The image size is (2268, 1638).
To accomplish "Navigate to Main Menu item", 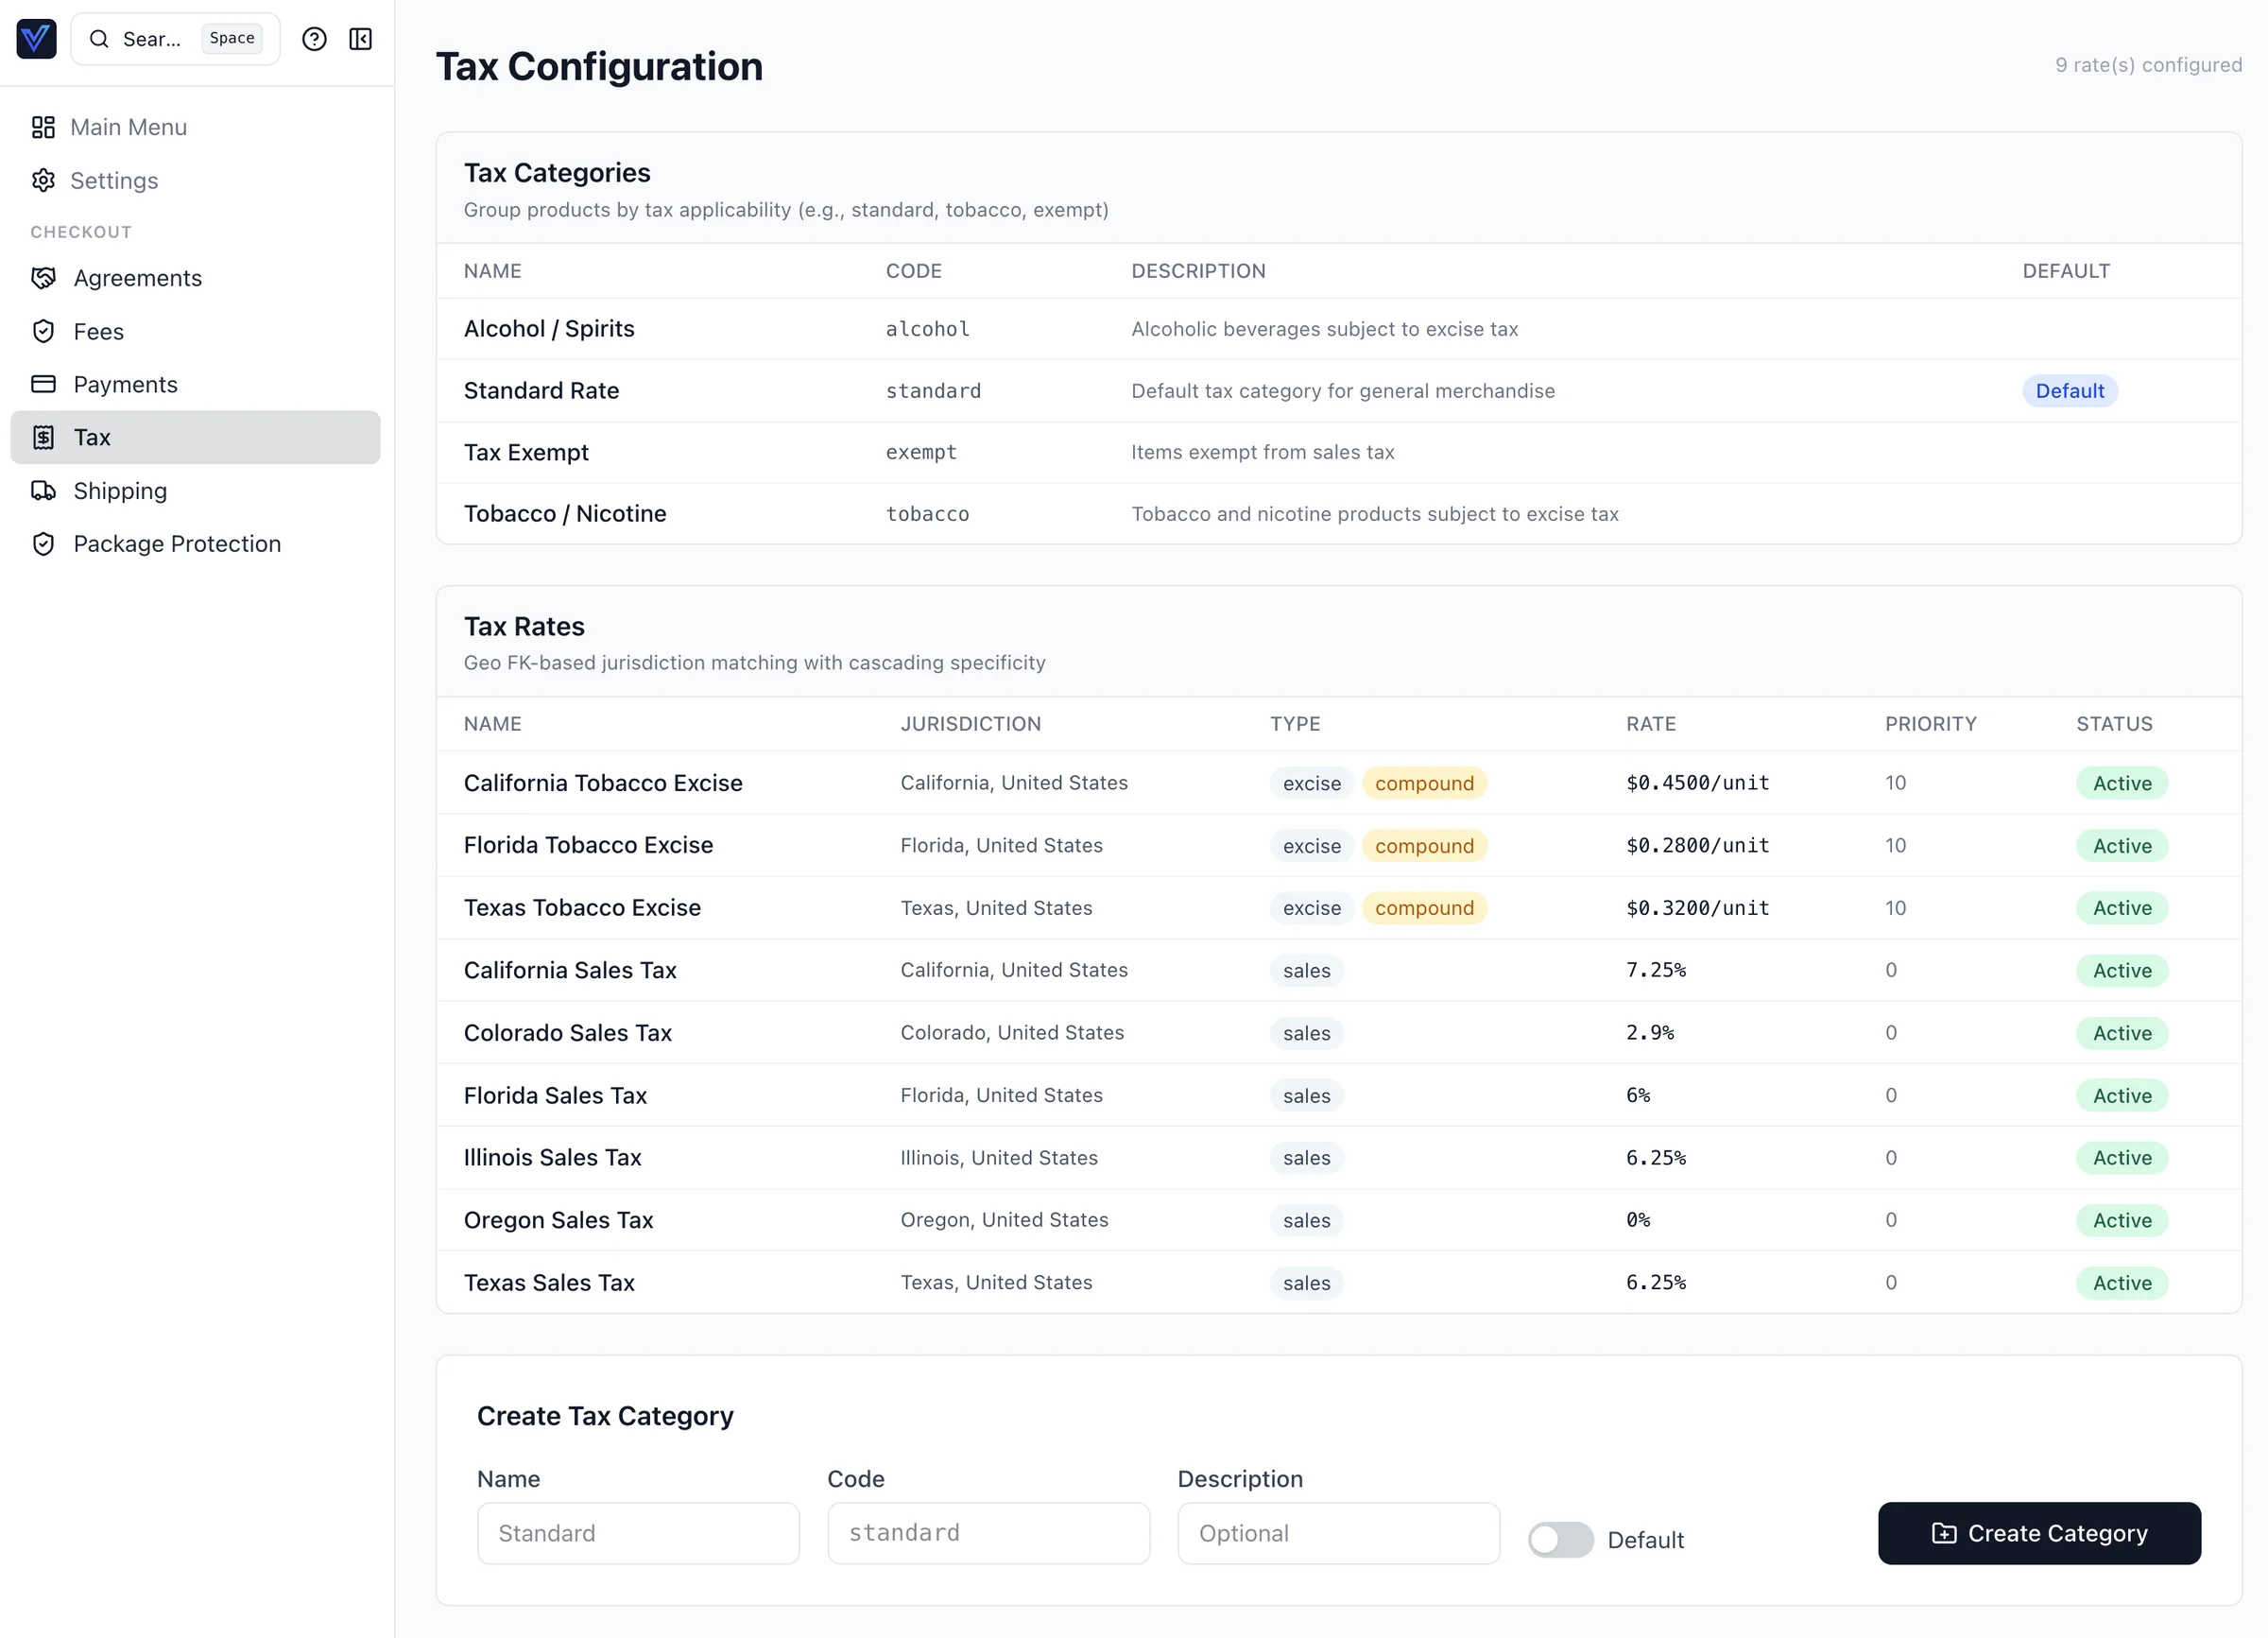I will 128,127.
